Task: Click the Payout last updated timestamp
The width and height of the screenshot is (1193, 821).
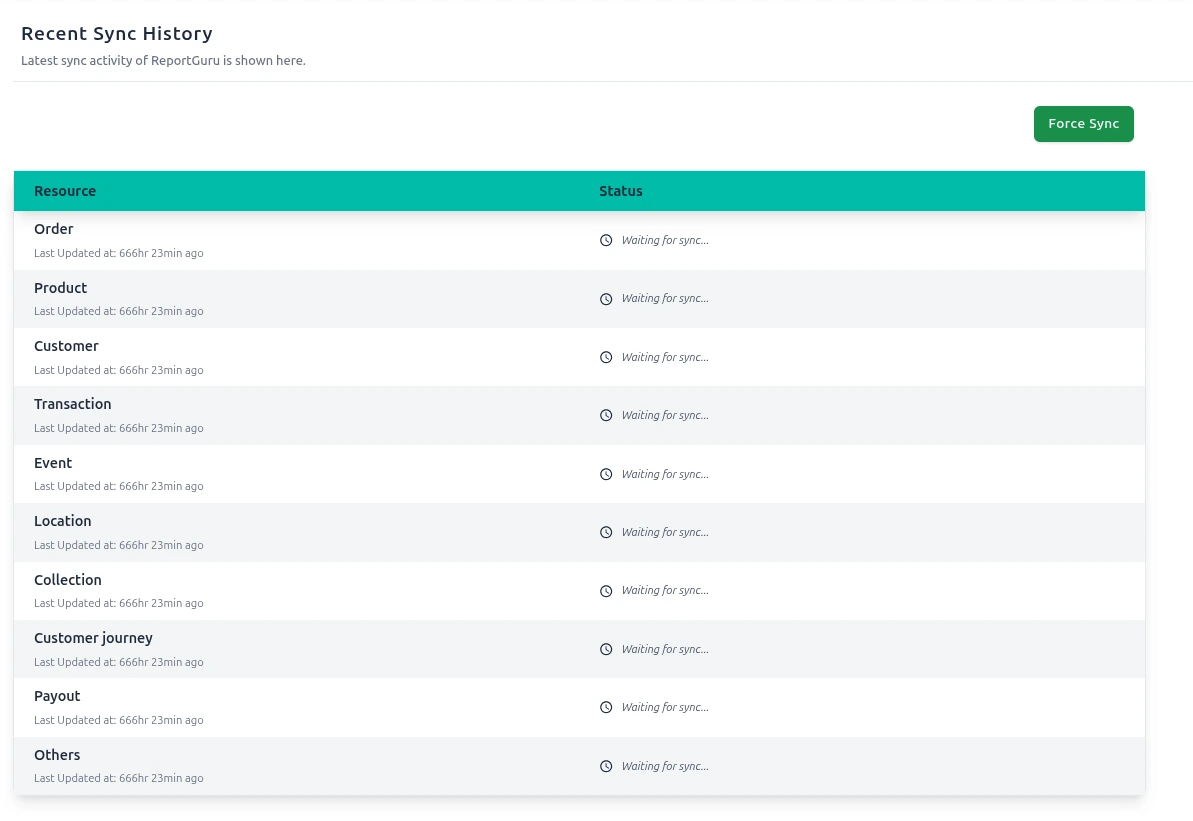Action: (119, 720)
